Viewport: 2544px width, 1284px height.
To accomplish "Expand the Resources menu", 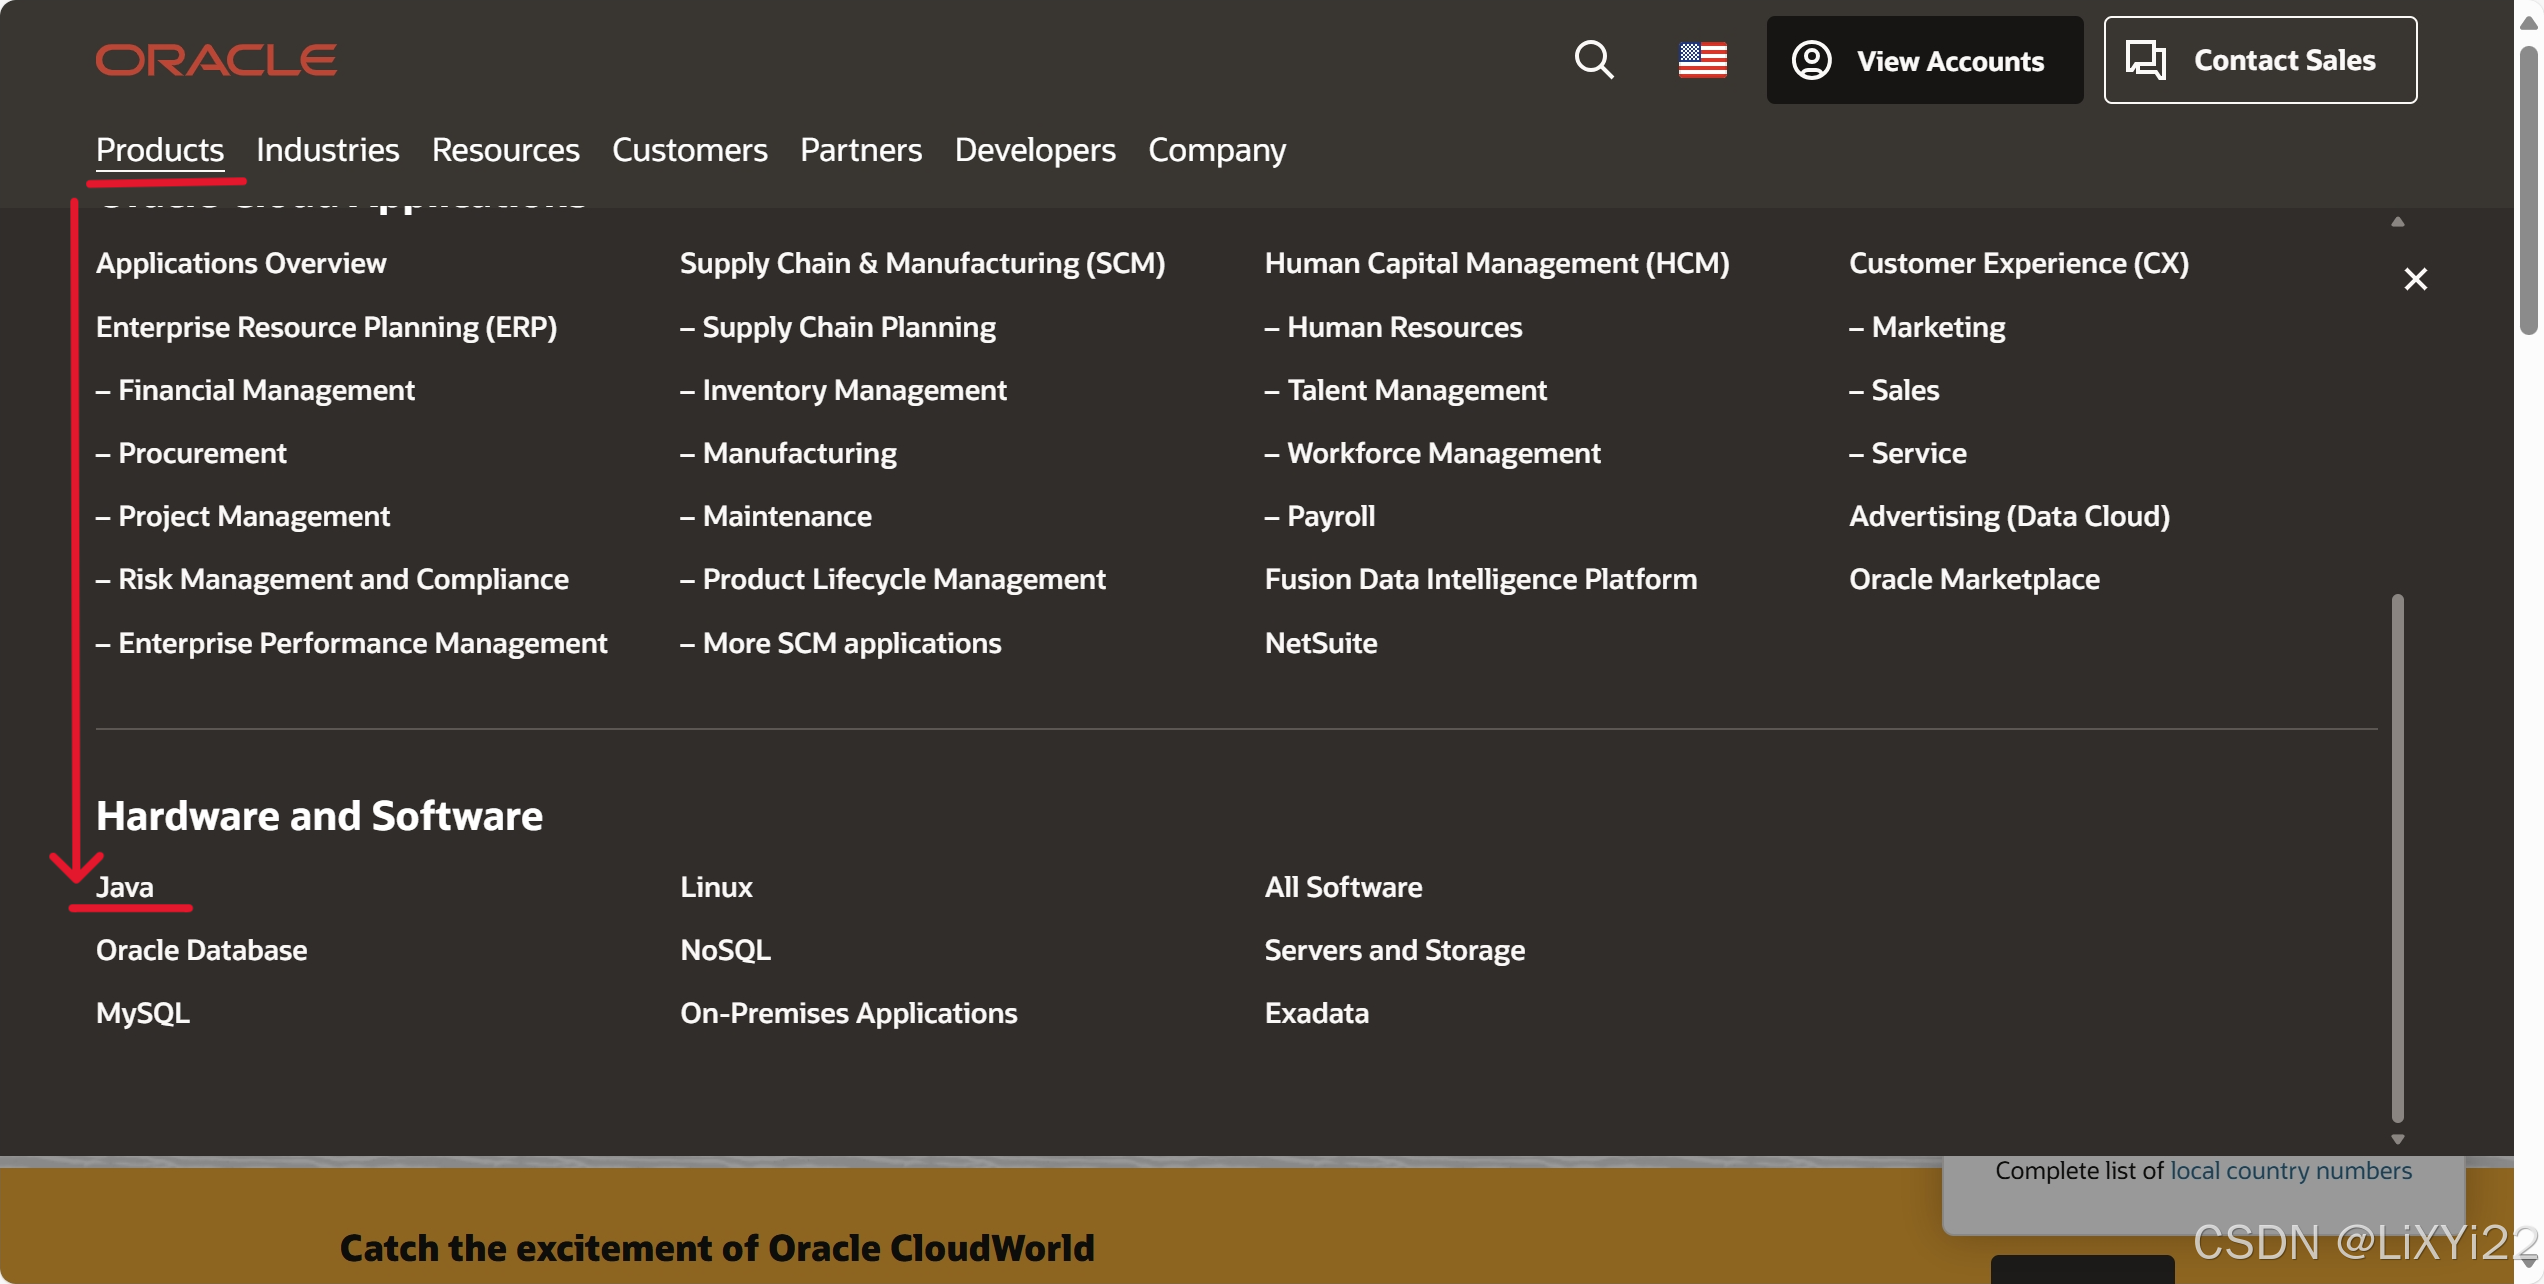I will tap(505, 150).
